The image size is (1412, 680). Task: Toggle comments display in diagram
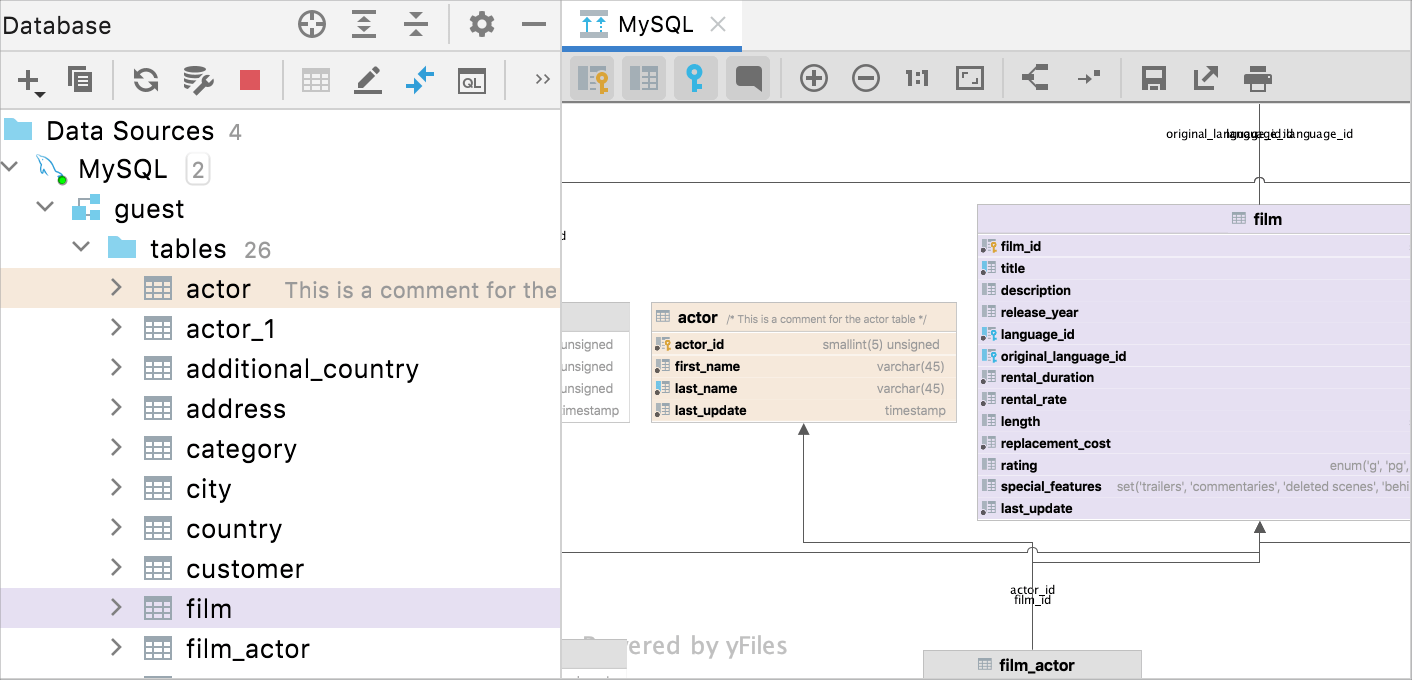click(x=748, y=77)
